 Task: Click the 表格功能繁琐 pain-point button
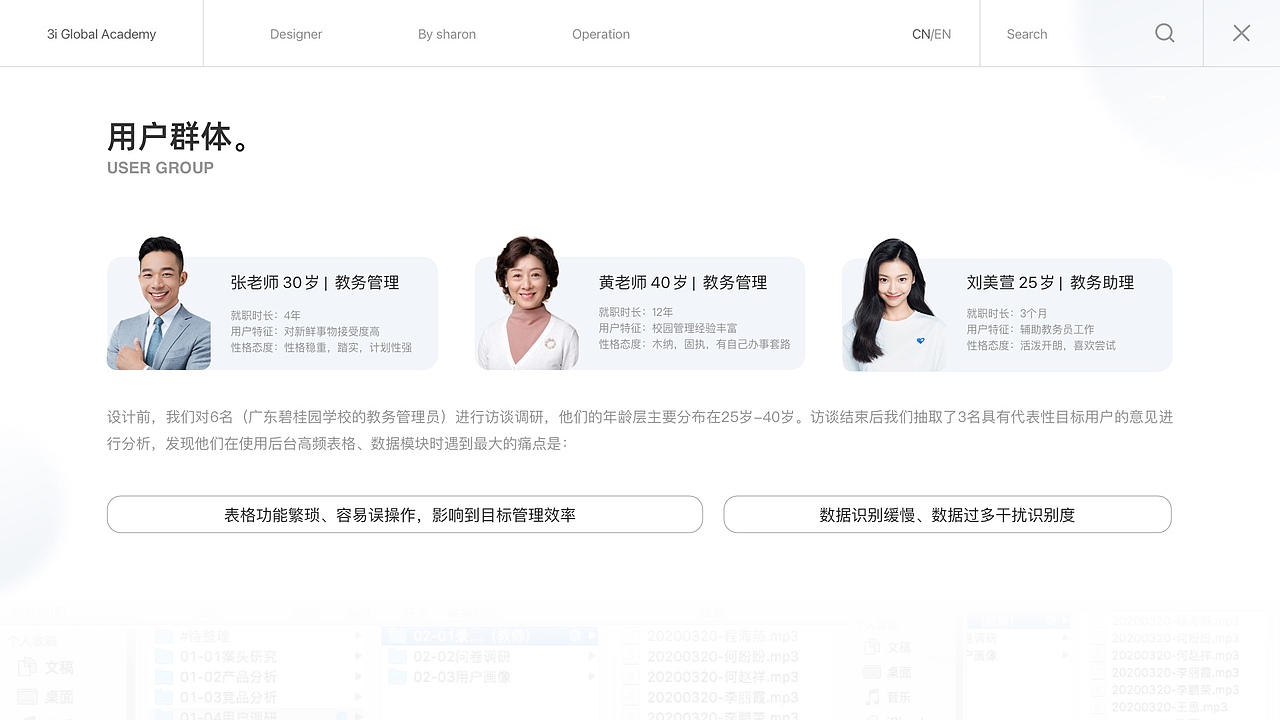point(405,514)
